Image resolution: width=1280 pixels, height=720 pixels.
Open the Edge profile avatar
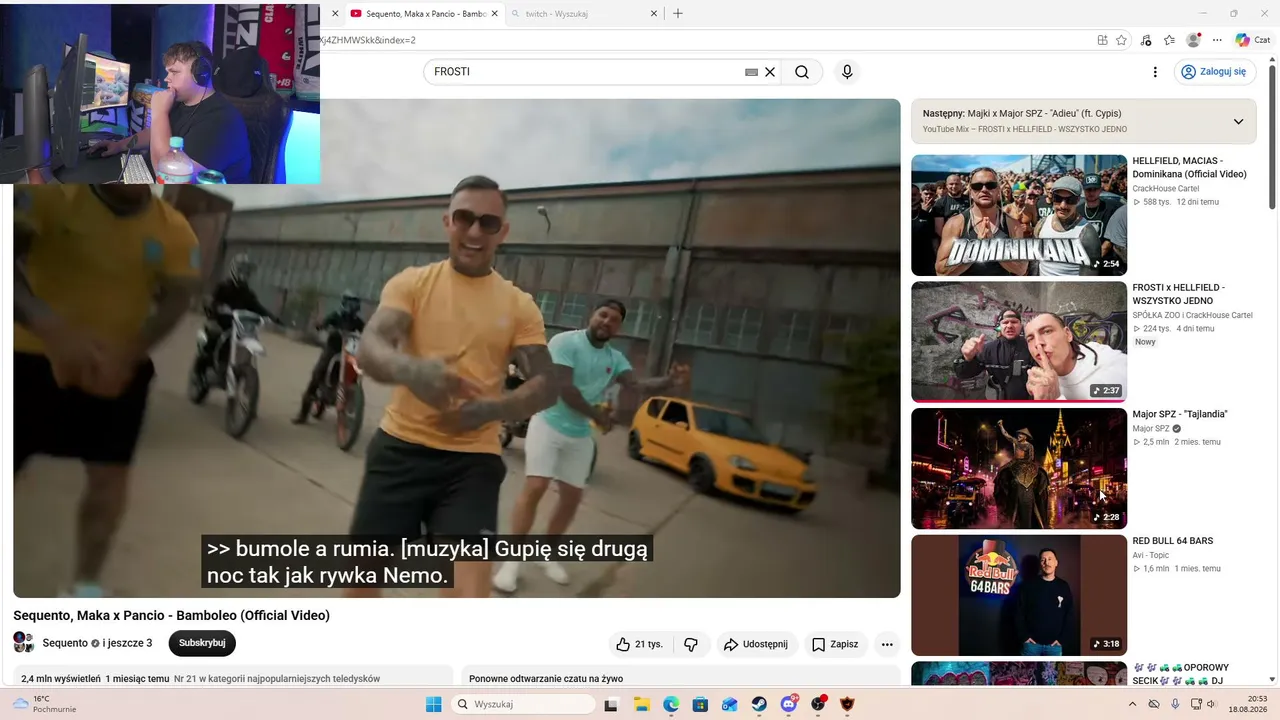[x=1193, y=40]
